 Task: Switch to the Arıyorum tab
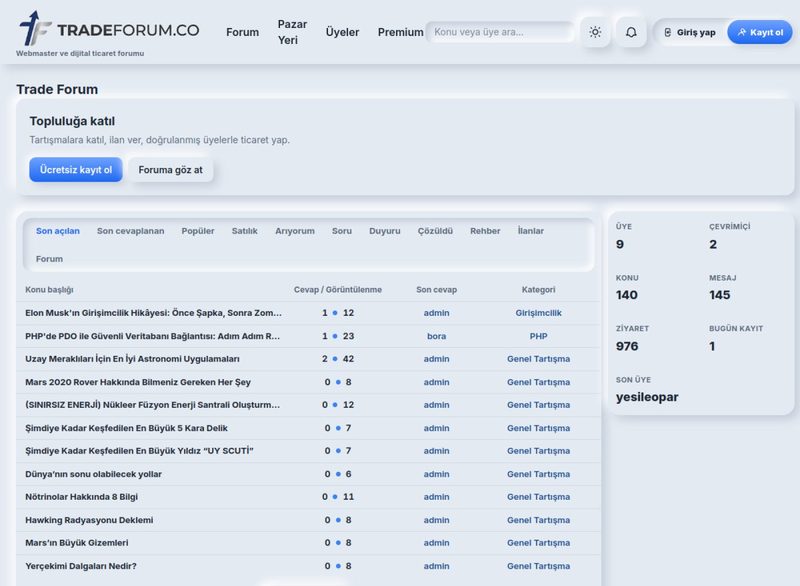coord(295,231)
